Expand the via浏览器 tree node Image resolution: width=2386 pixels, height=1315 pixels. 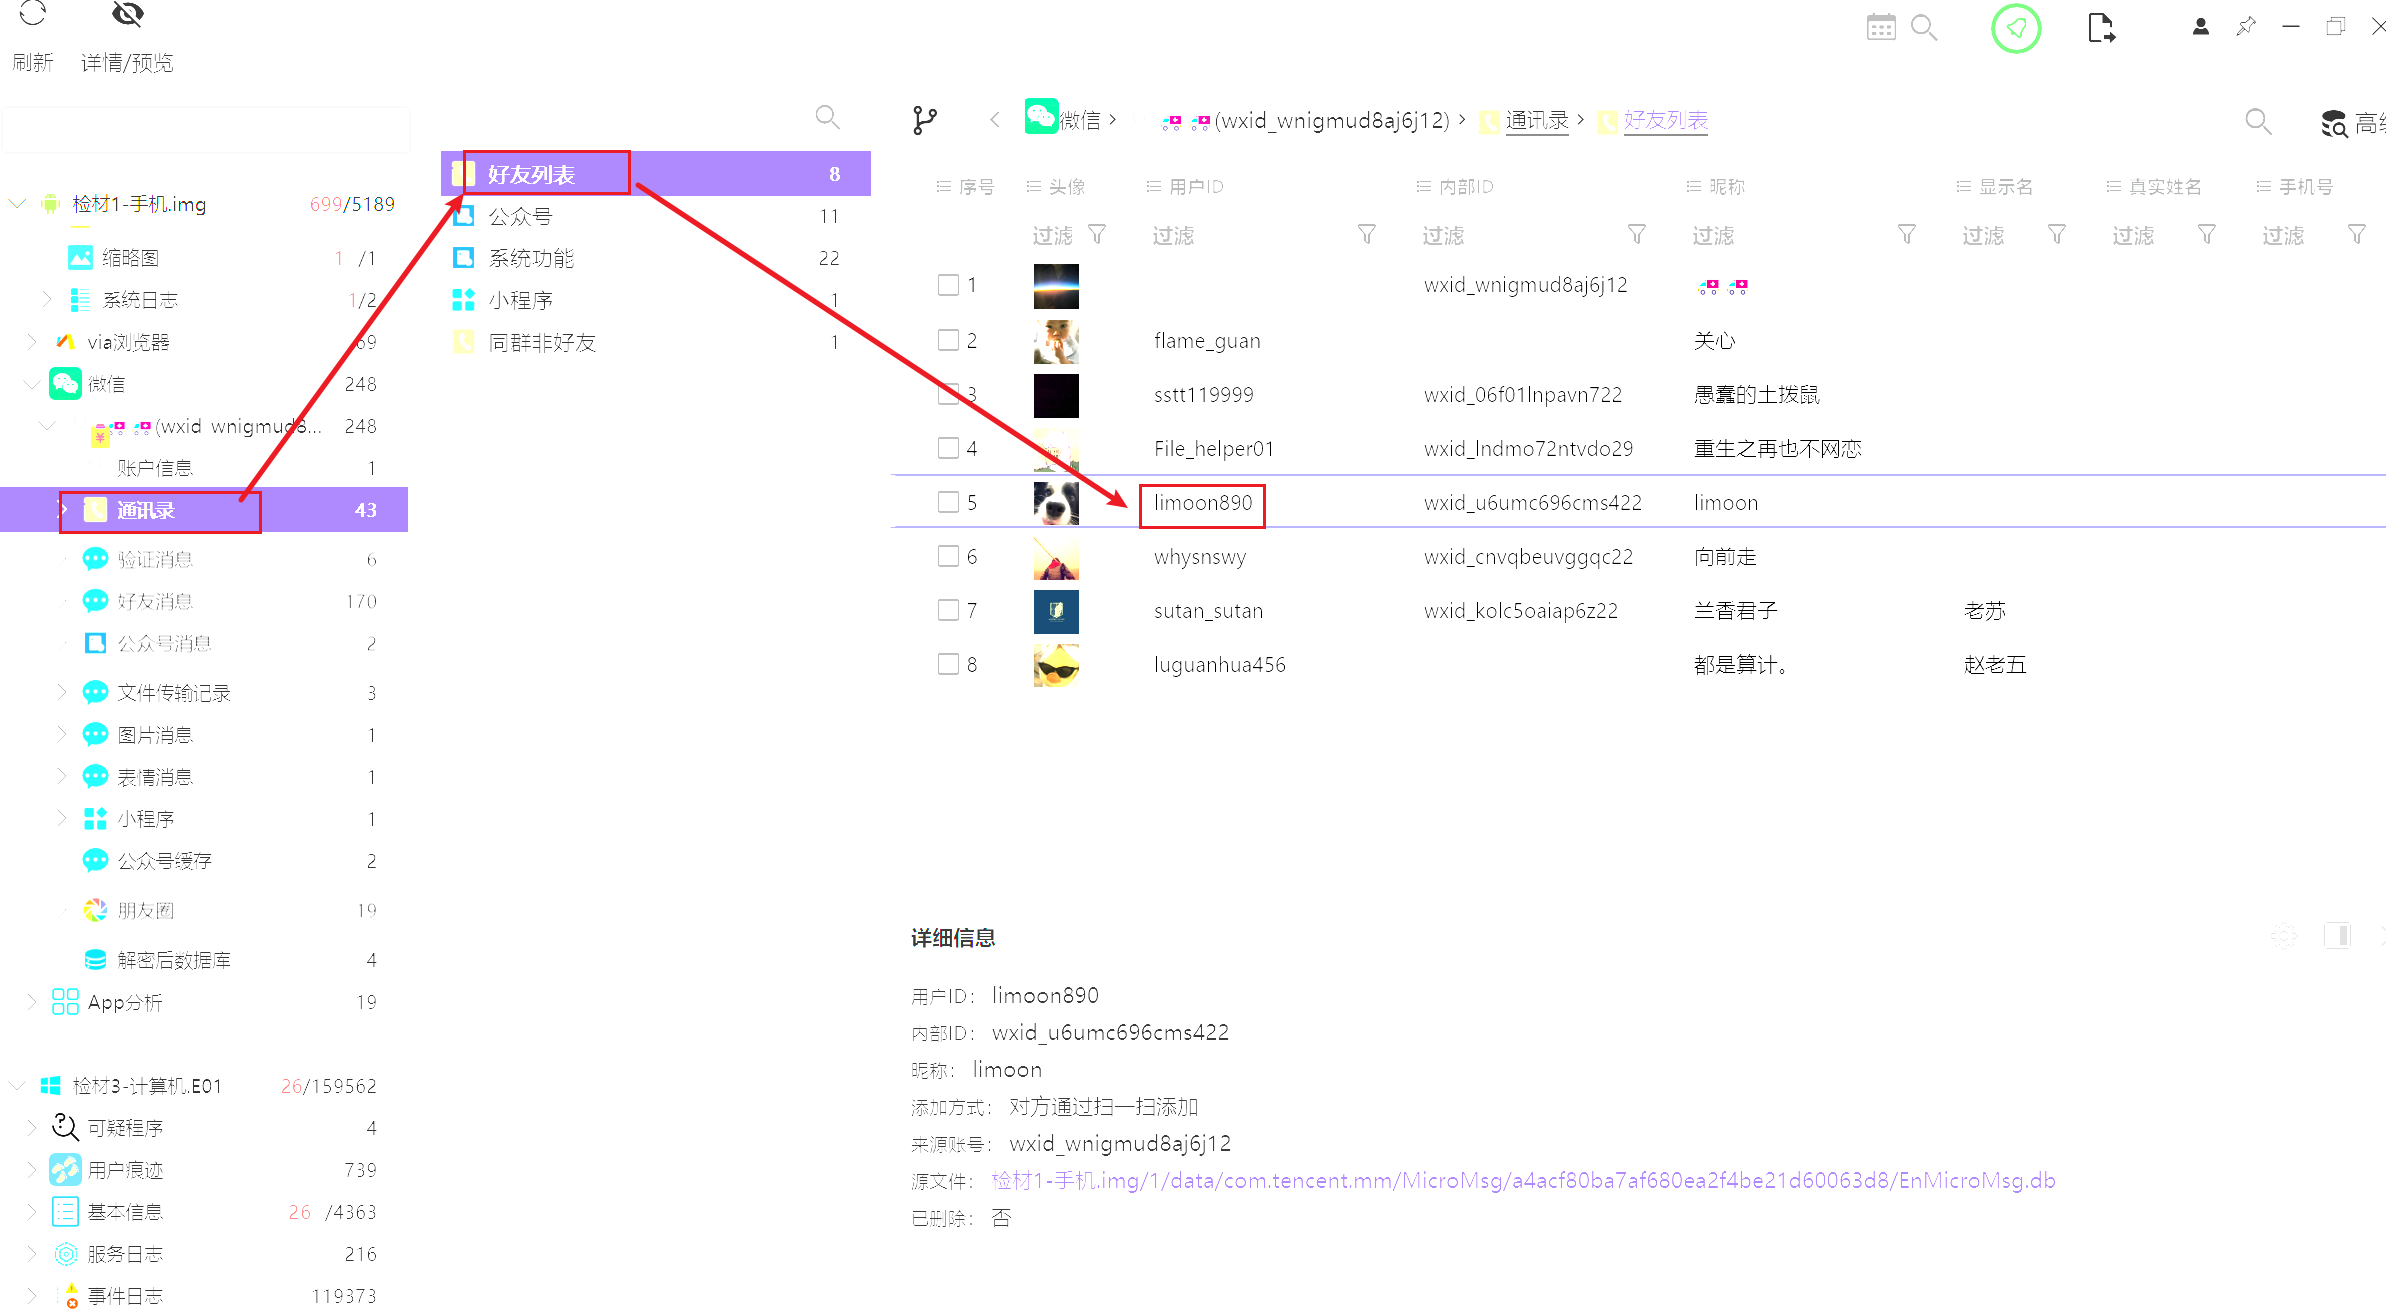coord(31,342)
